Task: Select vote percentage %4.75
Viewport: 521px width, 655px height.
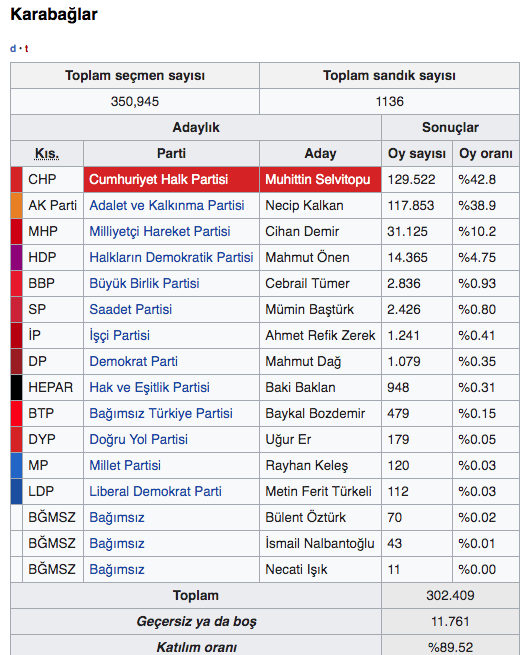Action: tap(477, 257)
